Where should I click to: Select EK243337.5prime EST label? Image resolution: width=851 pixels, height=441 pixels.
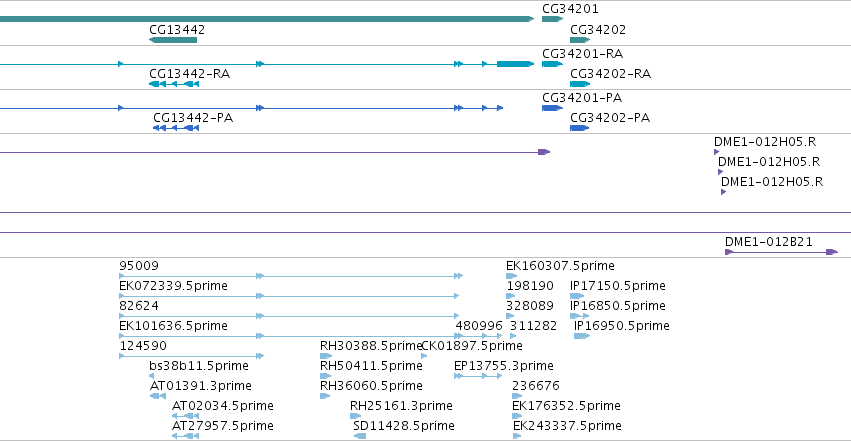(x=567, y=426)
